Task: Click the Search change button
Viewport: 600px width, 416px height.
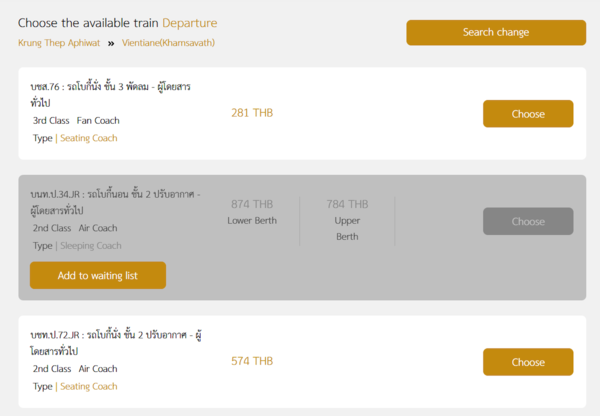Action: [x=496, y=32]
